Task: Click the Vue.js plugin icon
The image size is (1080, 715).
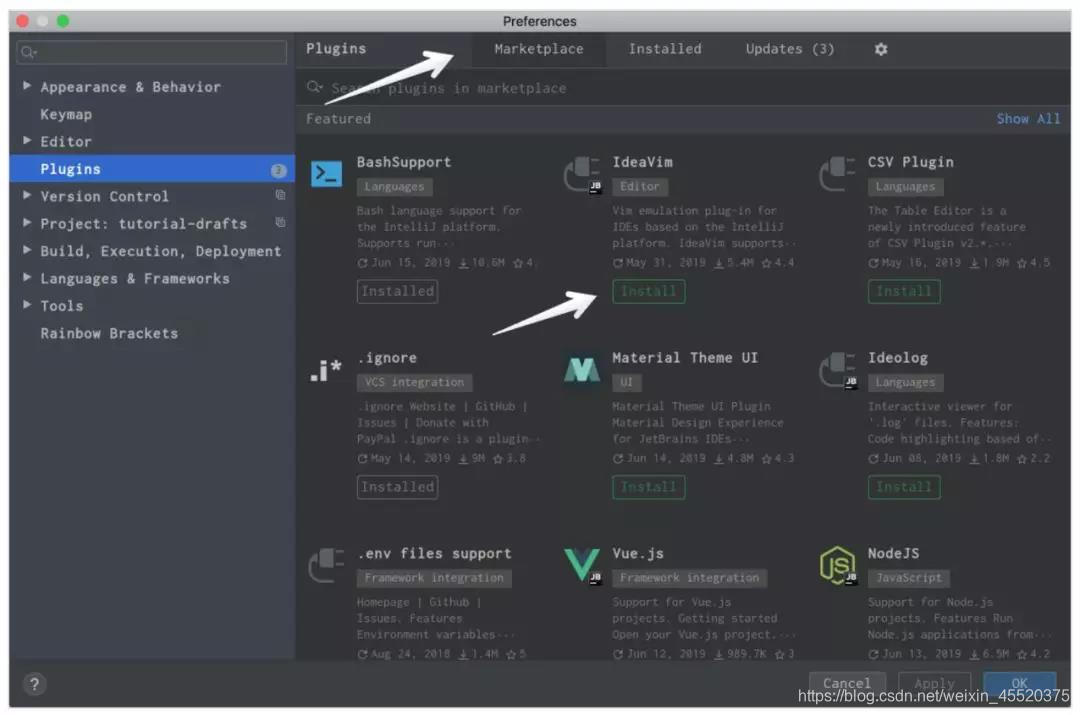Action: pos(582,566)
